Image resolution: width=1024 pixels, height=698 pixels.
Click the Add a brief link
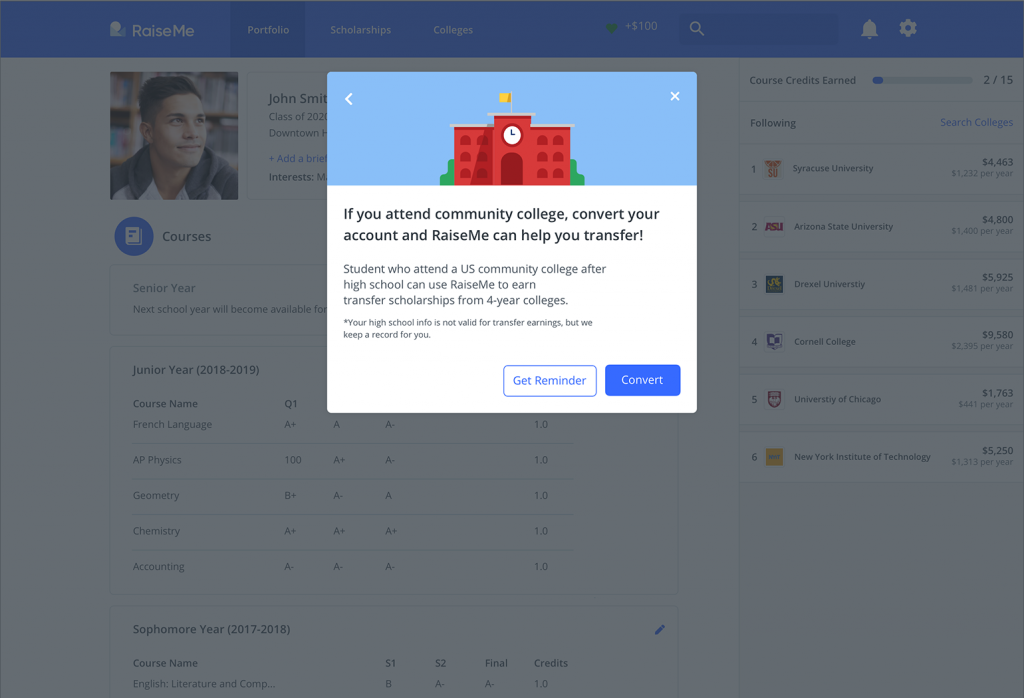(298, 159)
